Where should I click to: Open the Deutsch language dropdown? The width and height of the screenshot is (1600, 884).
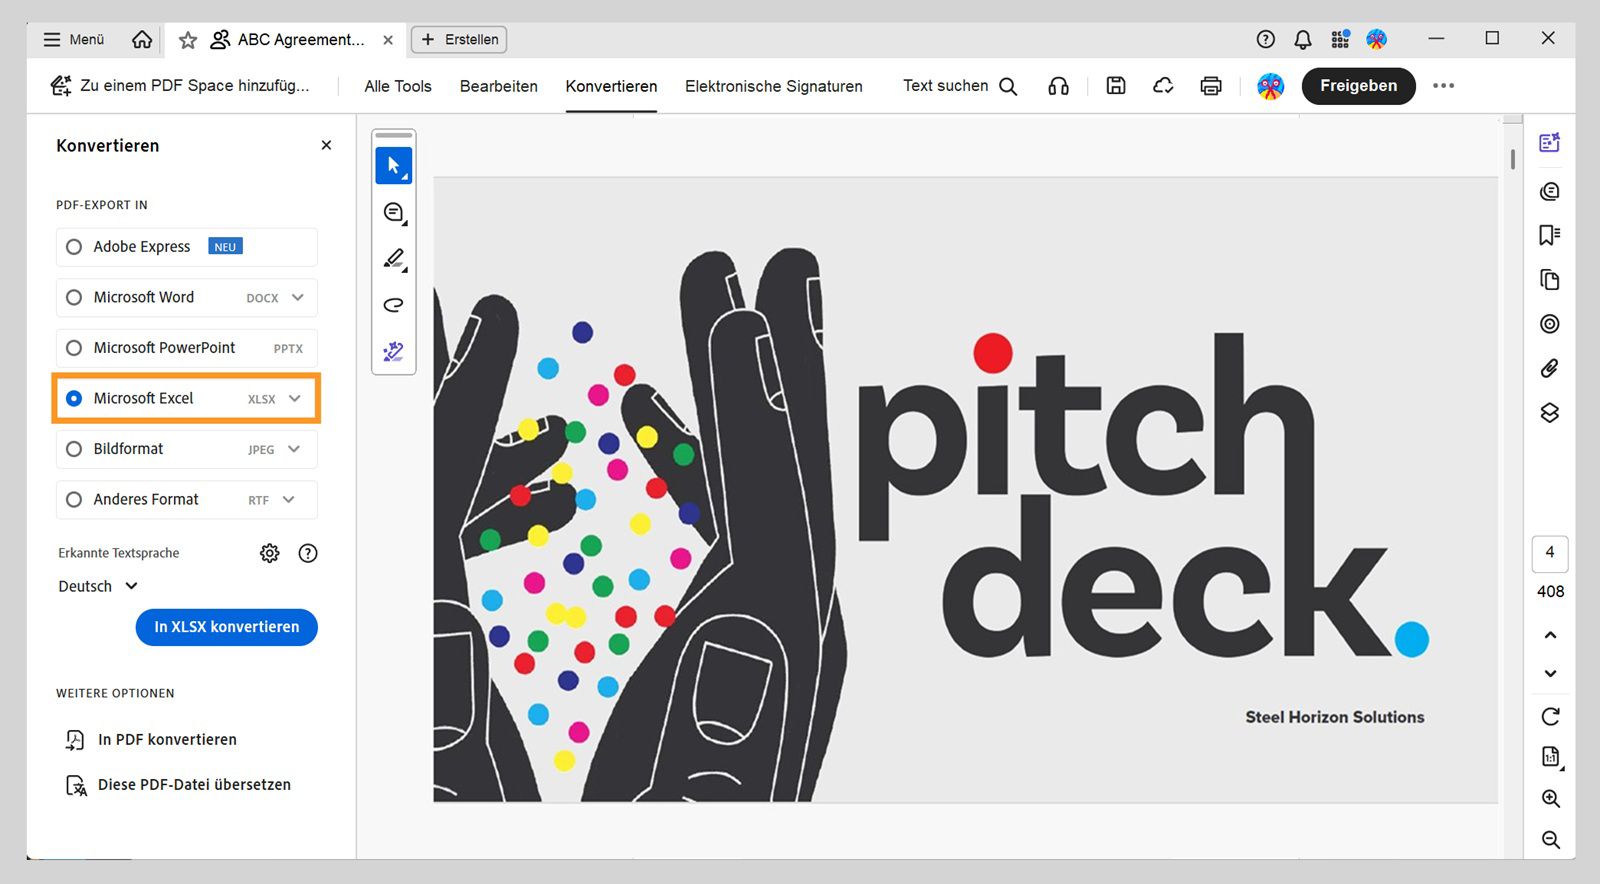pyautogui.click(x=98, y=586)
